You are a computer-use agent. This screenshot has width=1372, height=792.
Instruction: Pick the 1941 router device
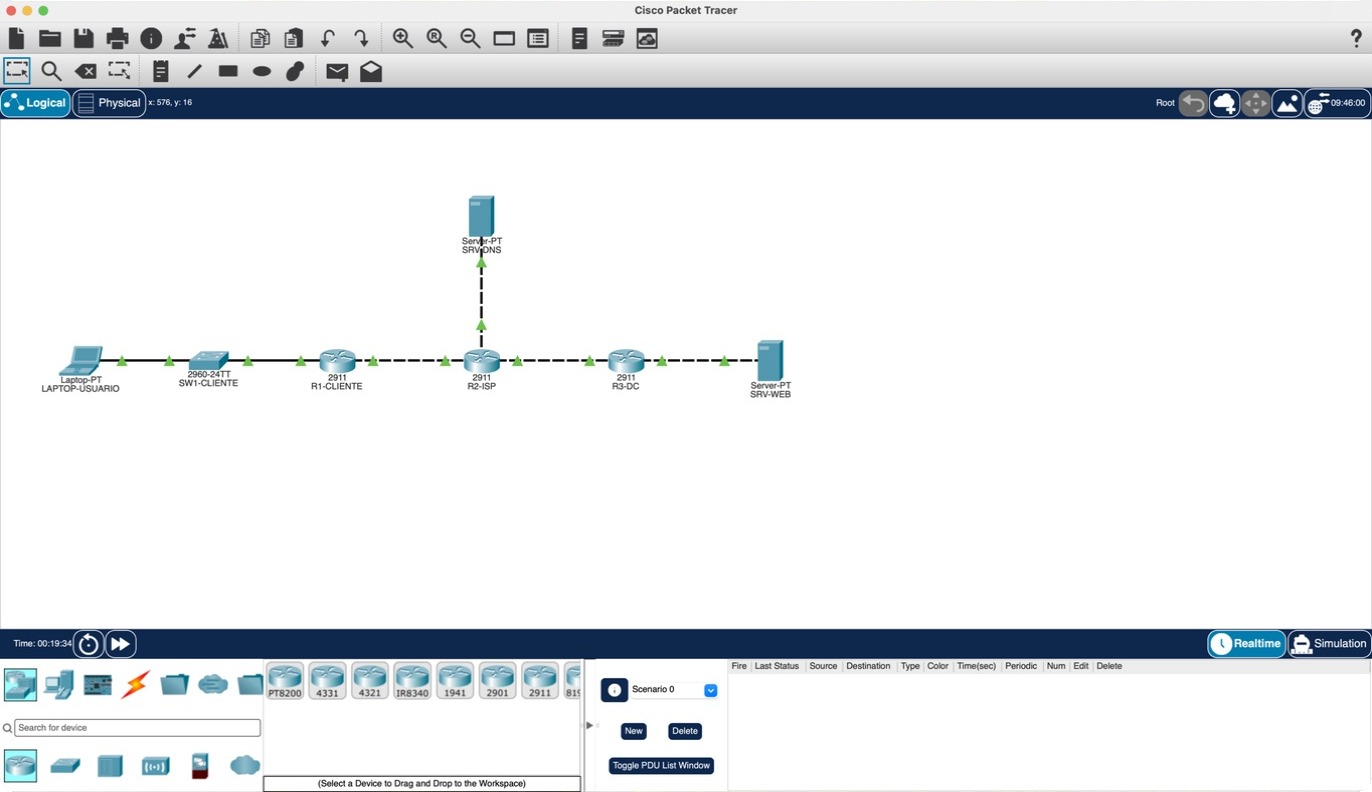455,681
